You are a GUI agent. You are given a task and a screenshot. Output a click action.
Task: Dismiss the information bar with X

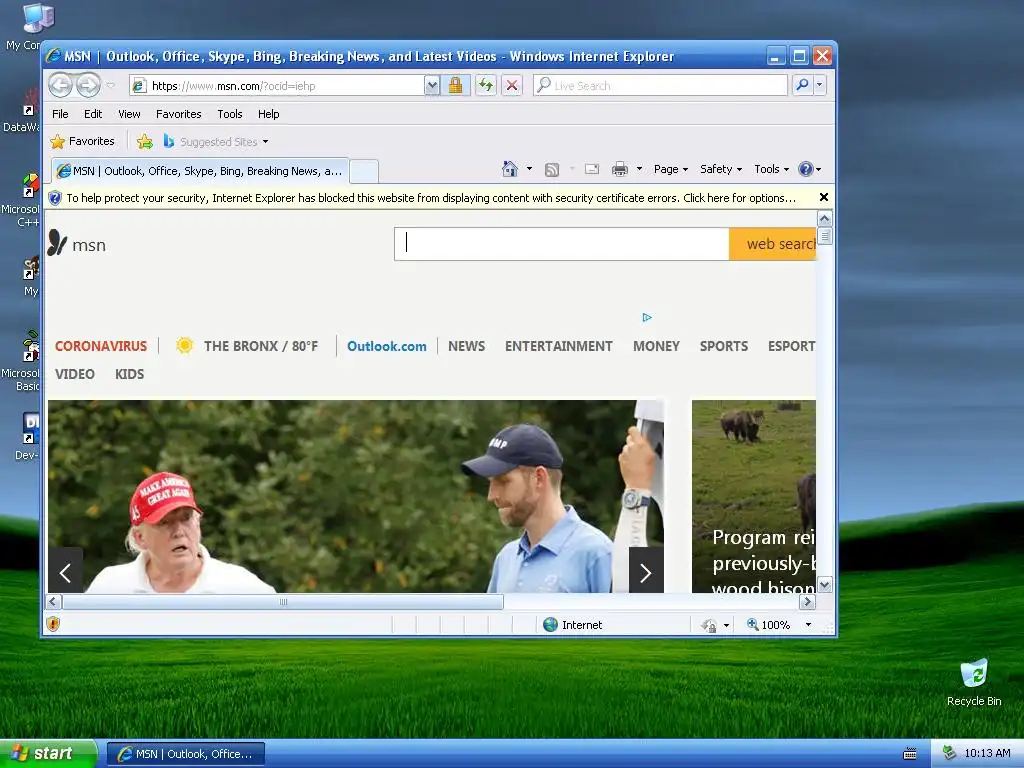(x=824, y=197)
